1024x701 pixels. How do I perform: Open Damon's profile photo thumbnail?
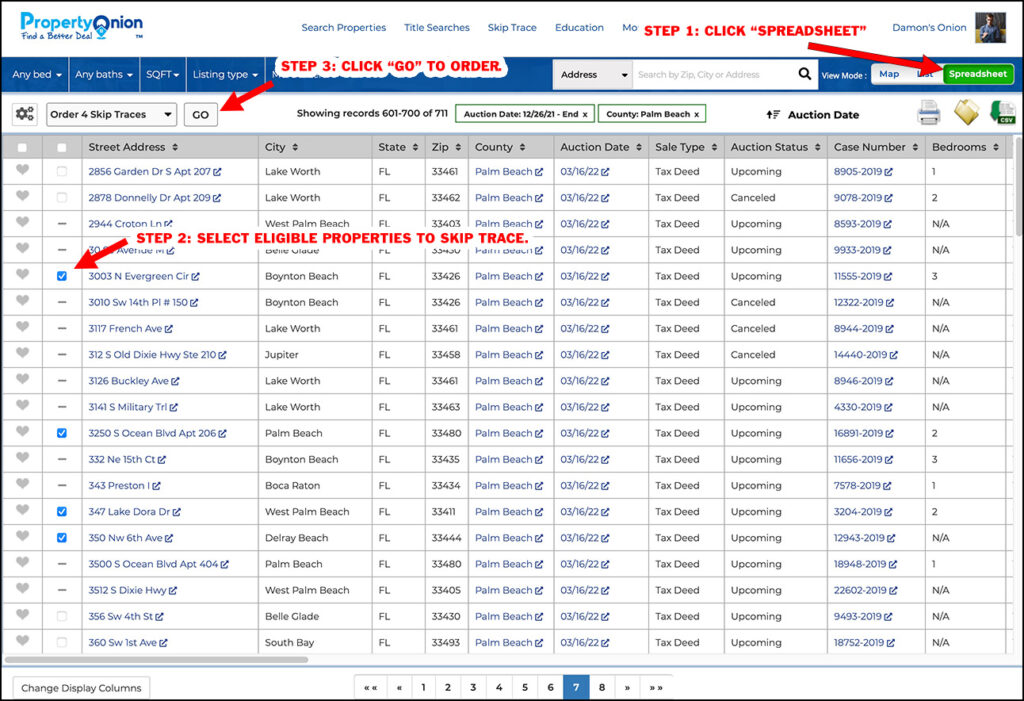990,27
